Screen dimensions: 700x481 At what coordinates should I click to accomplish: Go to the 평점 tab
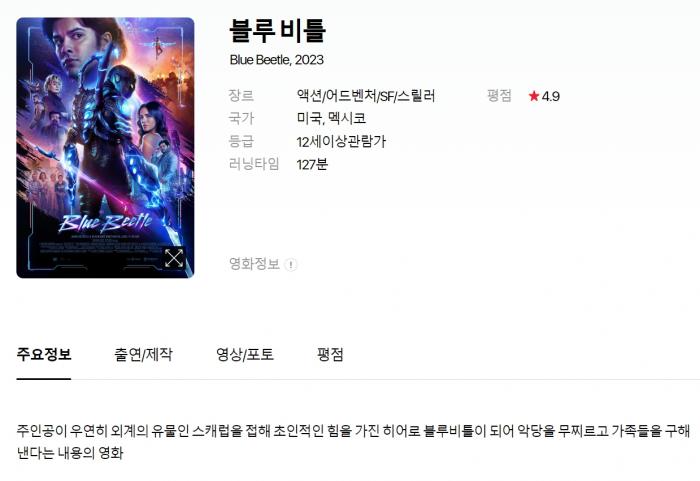(x=330, y=355)
